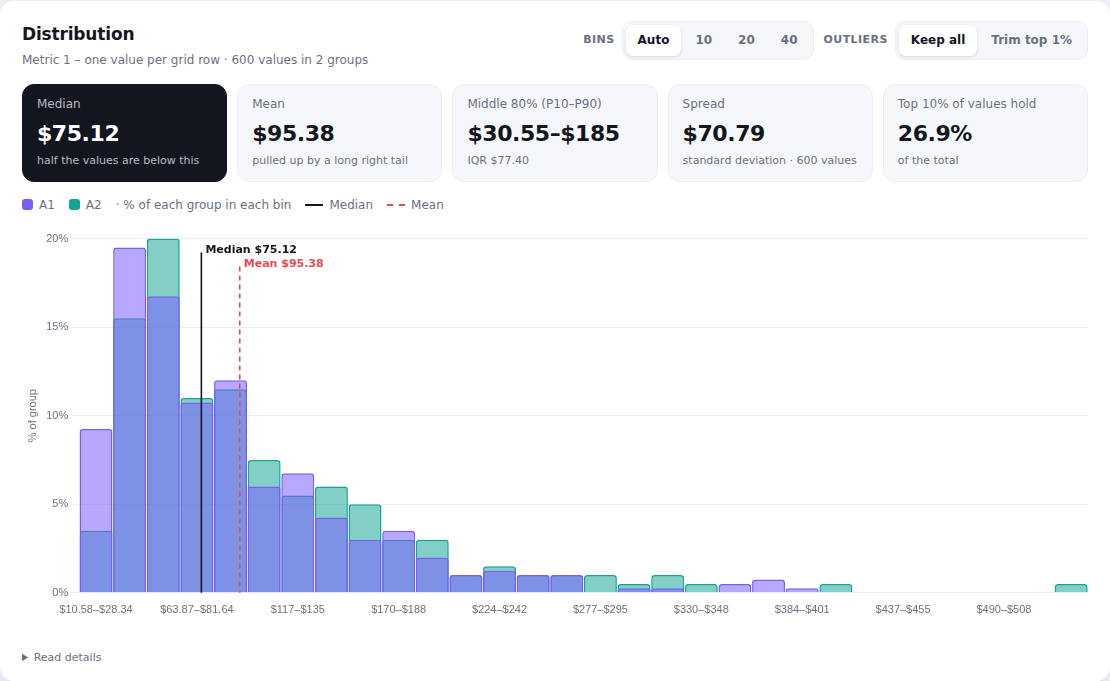Click the far-right teal outlier bar

pyautogui.click(x=1070, y=588)
